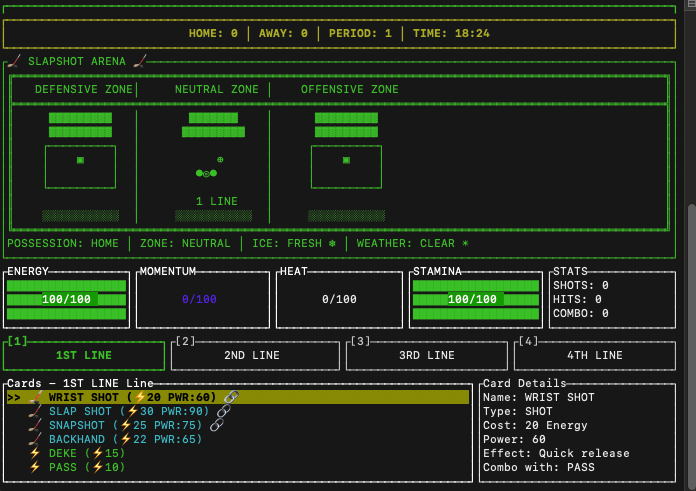This screenshot has height=491, width=696.
Task: Click the STAMINA bar showing 100/100
Action: point(476,300)
